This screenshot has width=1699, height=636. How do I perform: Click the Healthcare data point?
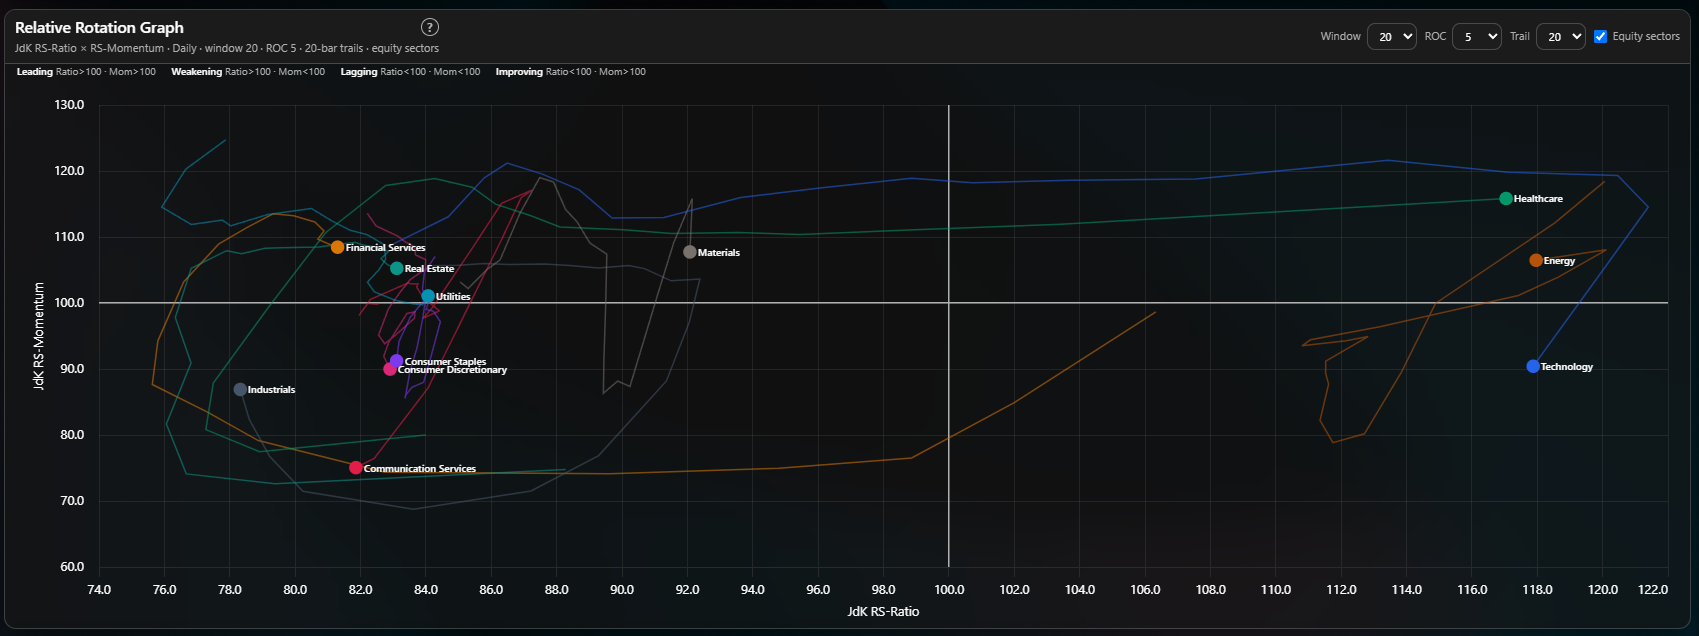click(1506, 198)
